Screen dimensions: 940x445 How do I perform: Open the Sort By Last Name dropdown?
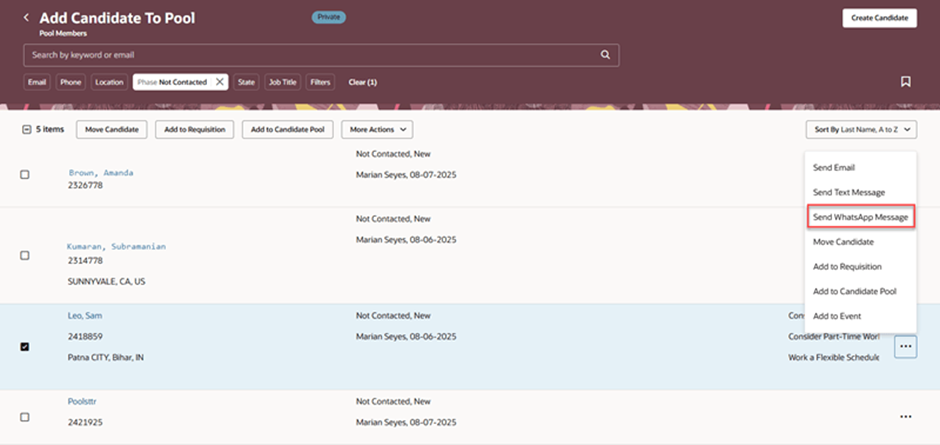click(x=861, y=130)
